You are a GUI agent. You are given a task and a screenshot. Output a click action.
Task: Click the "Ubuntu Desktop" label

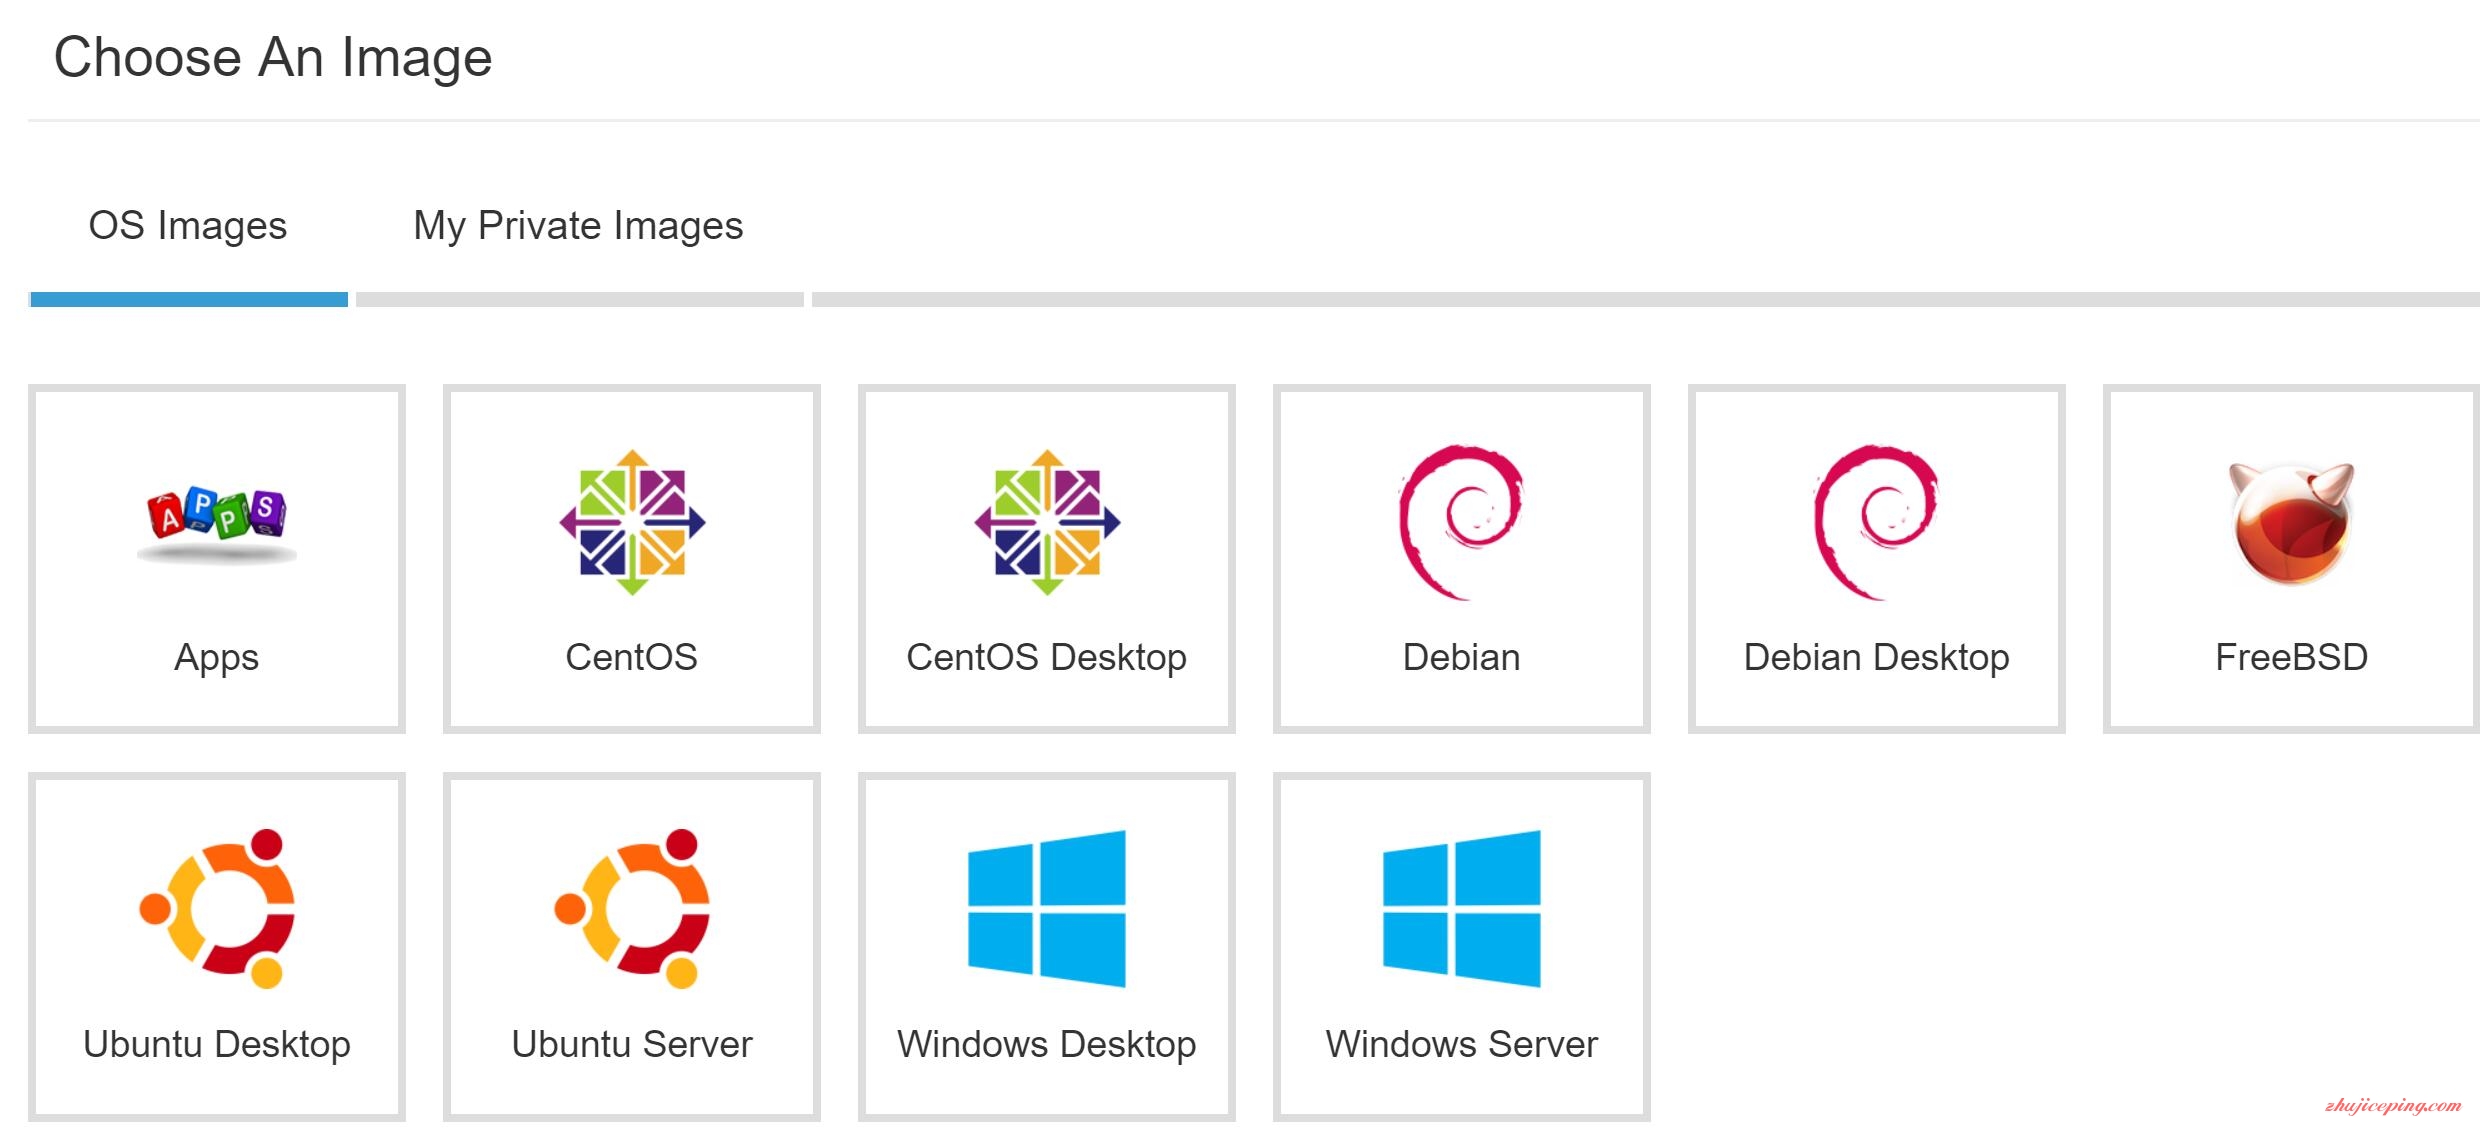tap(217, 1045)
